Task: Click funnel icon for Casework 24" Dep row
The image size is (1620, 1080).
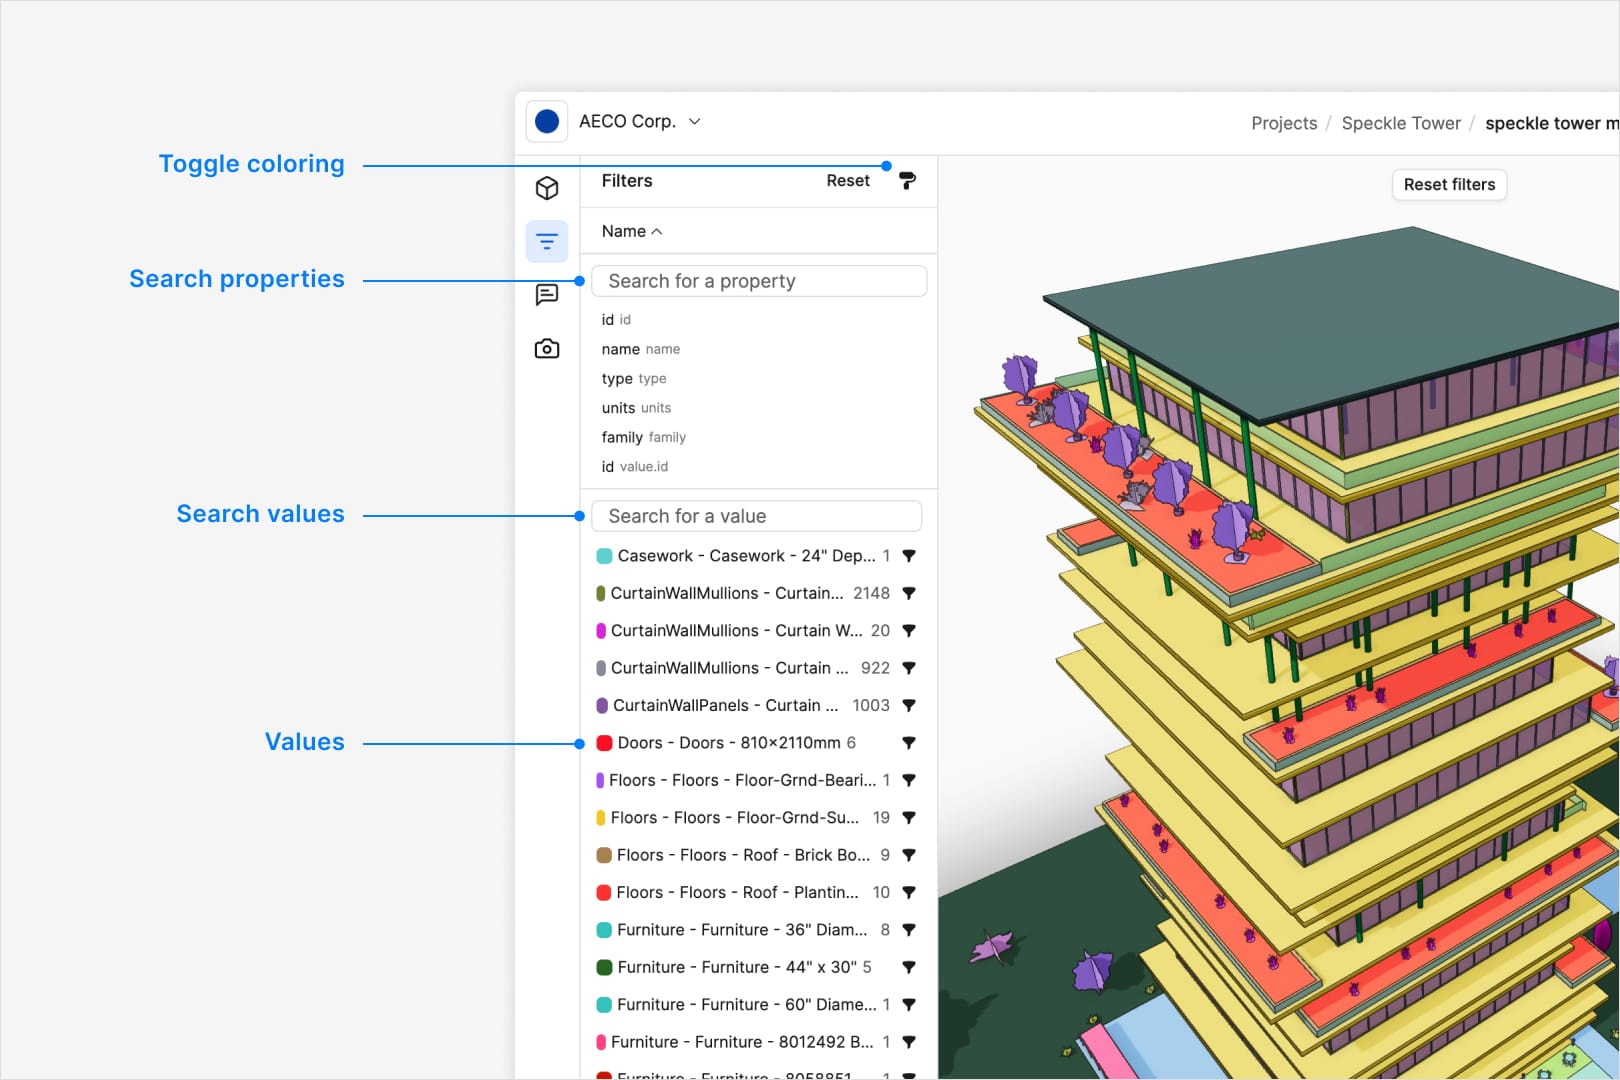Action: [x=909, y=556]
